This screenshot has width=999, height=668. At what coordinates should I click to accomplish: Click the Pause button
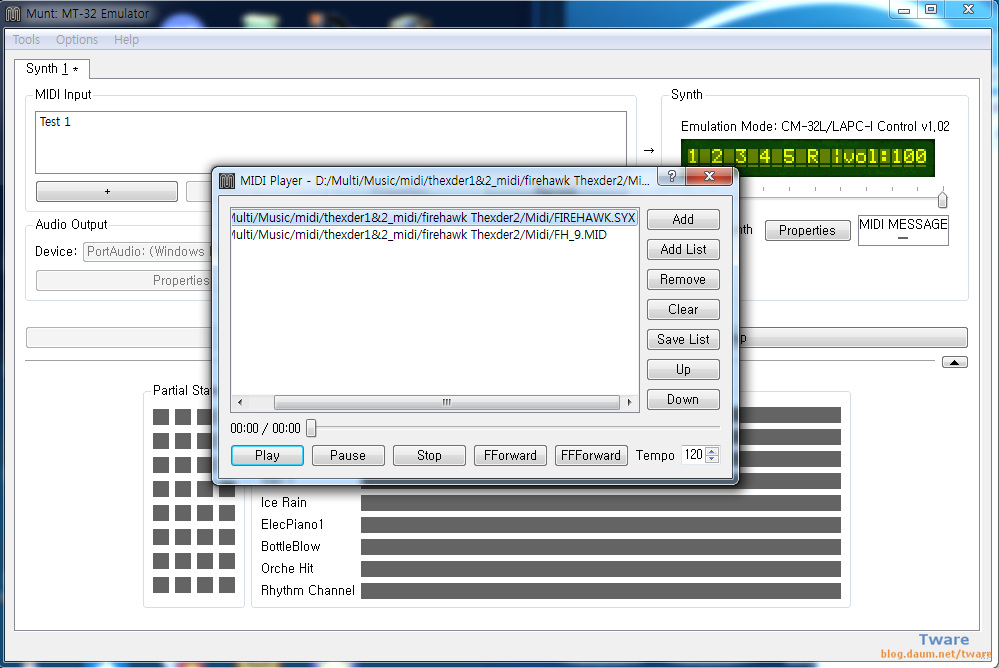(348, 455)
